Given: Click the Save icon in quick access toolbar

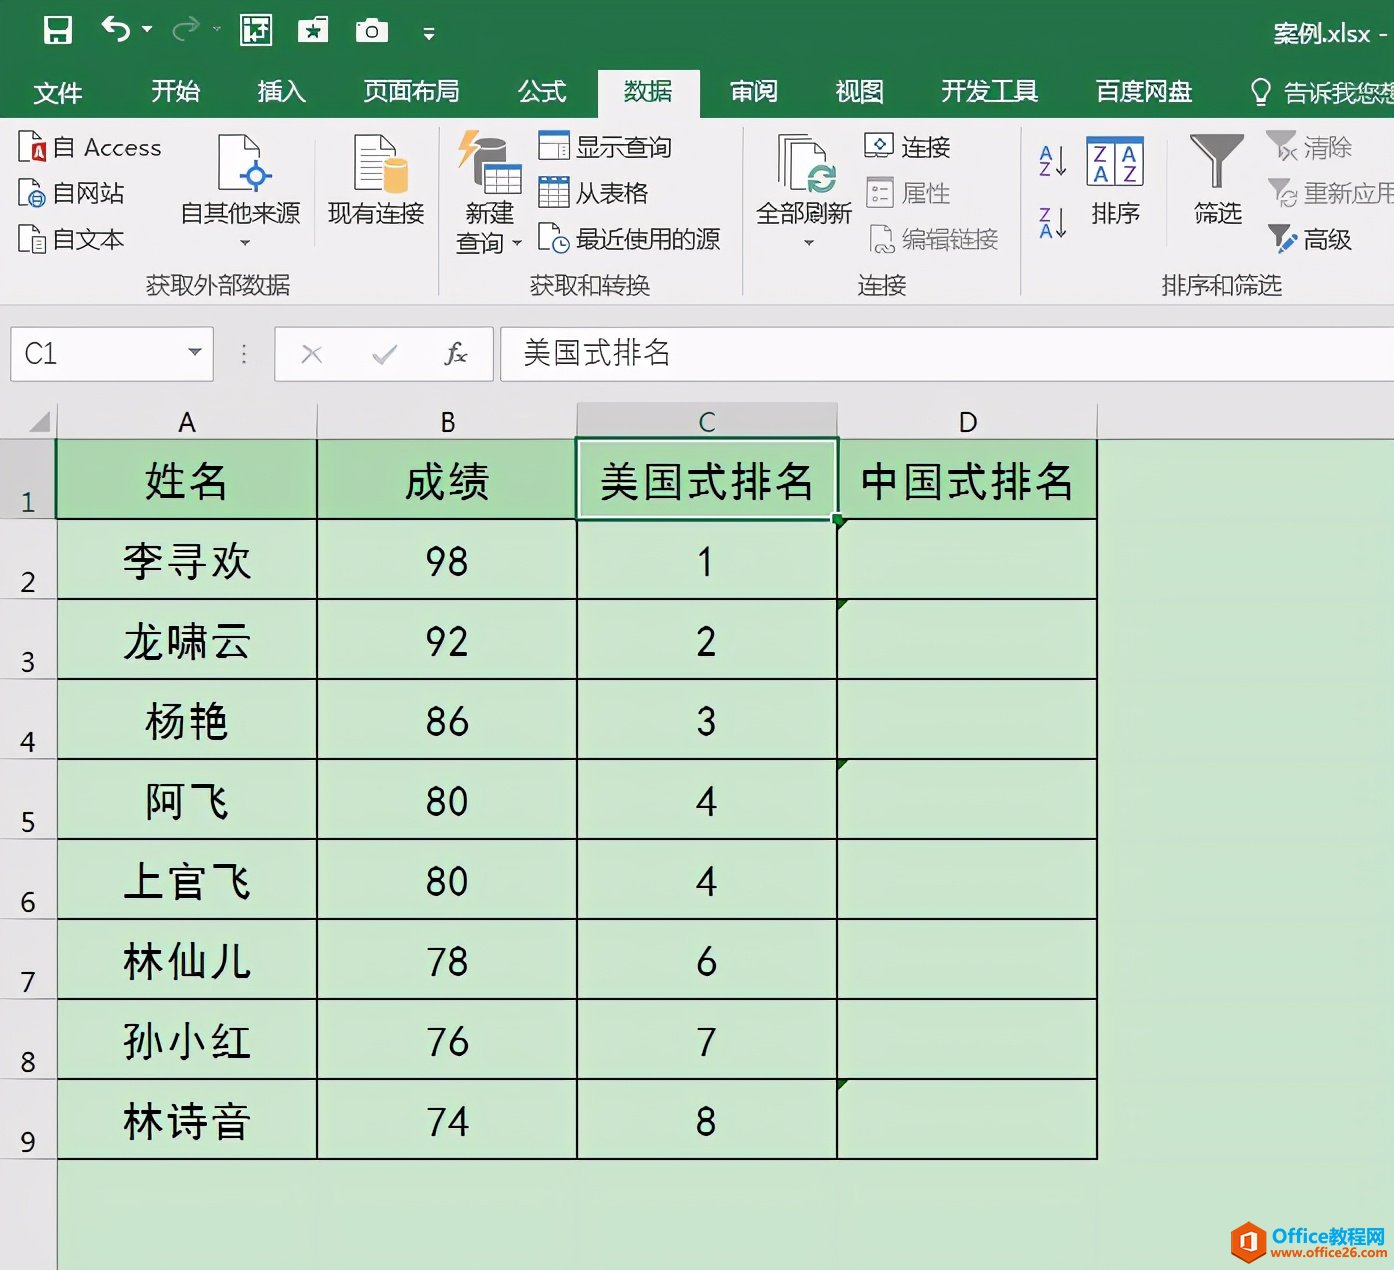Looking at the screenshot, I should pyautogui.click(x=58, y=30).
